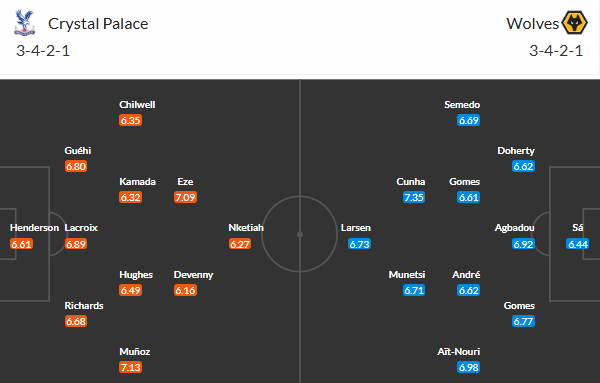
Task: Click player name Muñoz
Action: coord(135,352)
